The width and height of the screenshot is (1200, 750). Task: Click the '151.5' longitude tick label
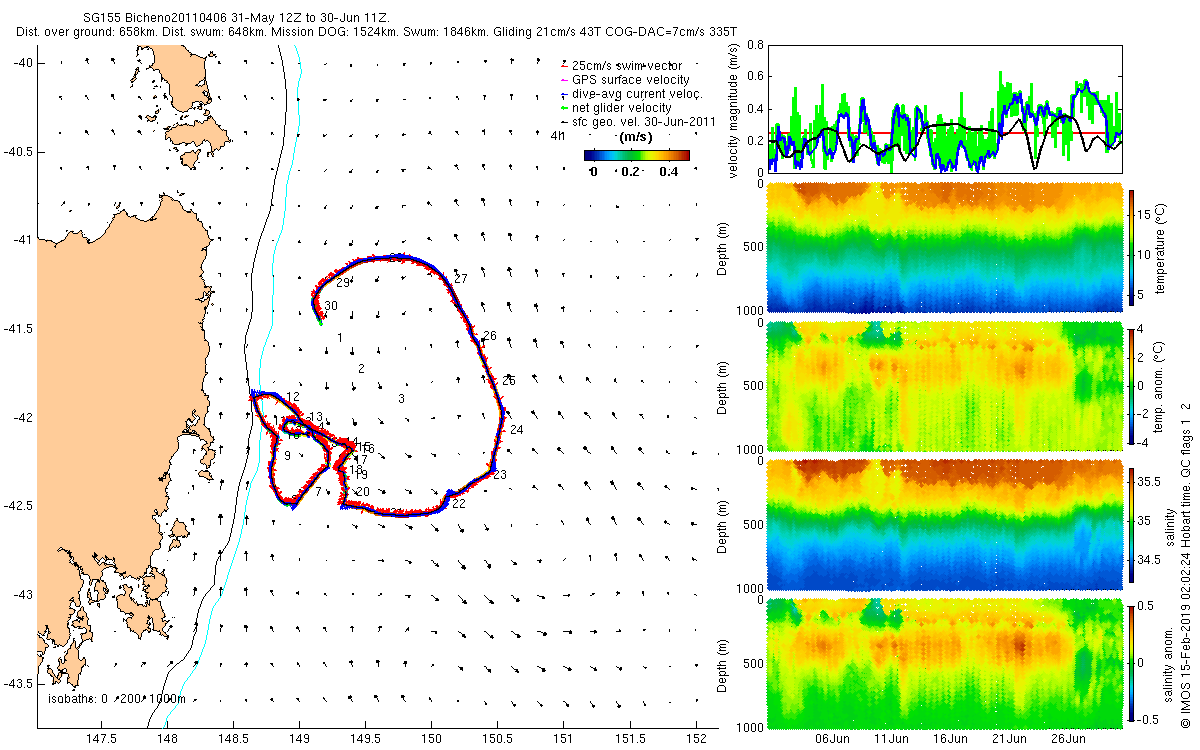(628, 739)
